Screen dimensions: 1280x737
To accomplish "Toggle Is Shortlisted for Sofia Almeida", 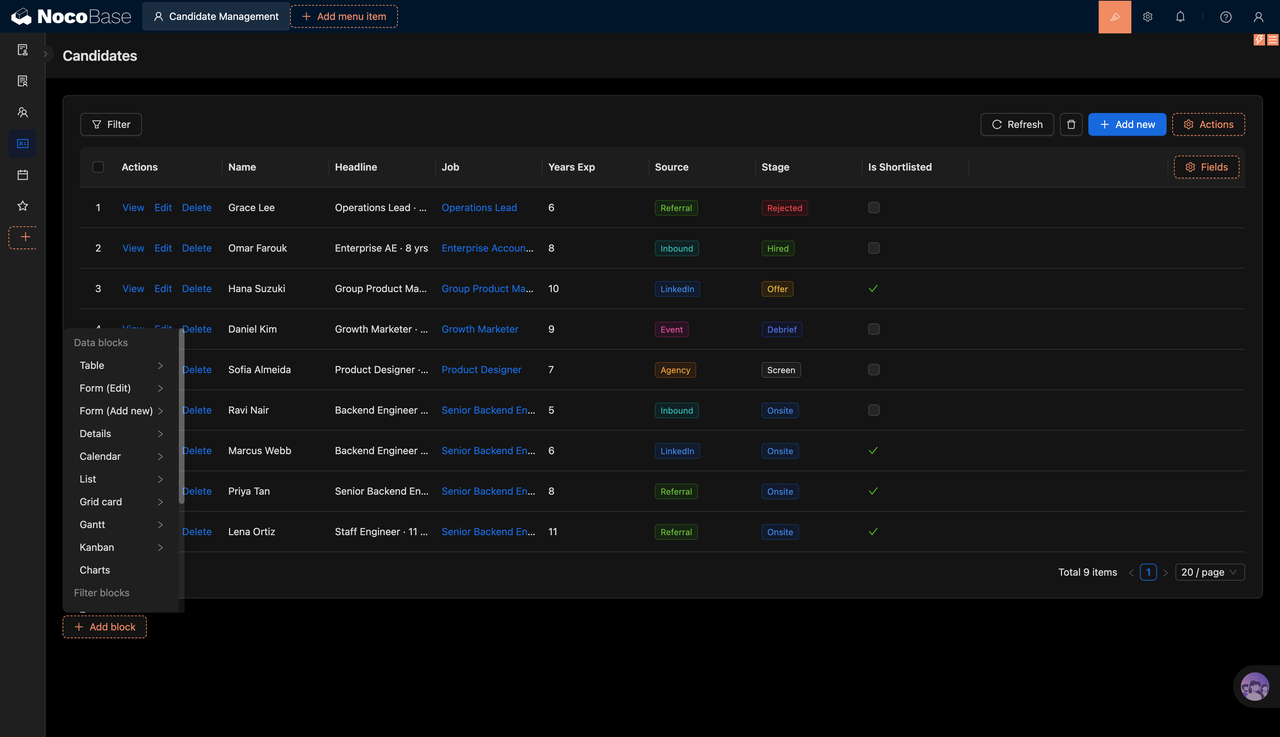I will (x=874, y=370).
